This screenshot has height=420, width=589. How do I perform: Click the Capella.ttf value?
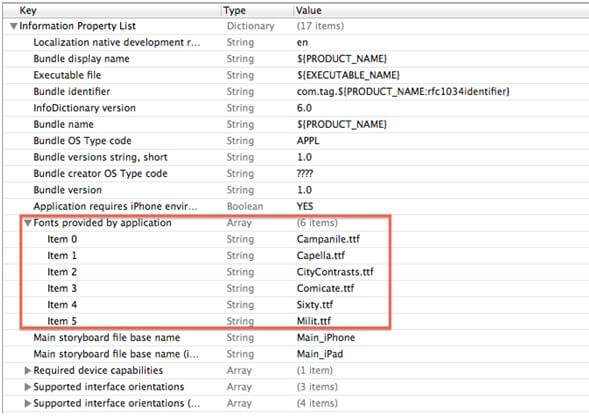(x=321, y=256)
